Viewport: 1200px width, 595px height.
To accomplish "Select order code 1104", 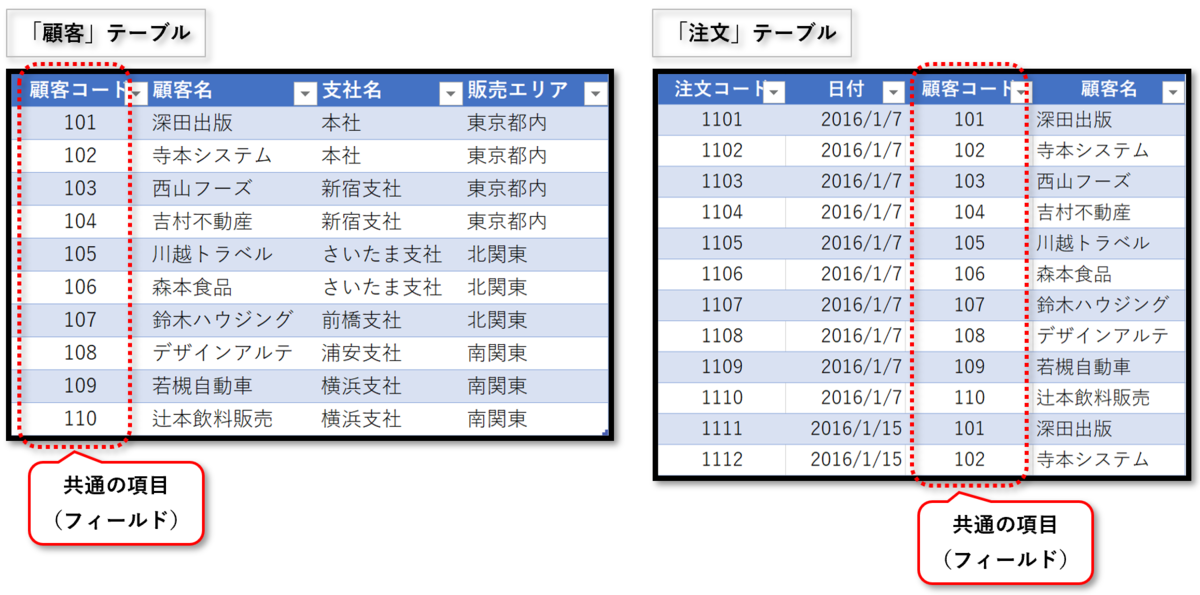I will [x=722, y=213].
